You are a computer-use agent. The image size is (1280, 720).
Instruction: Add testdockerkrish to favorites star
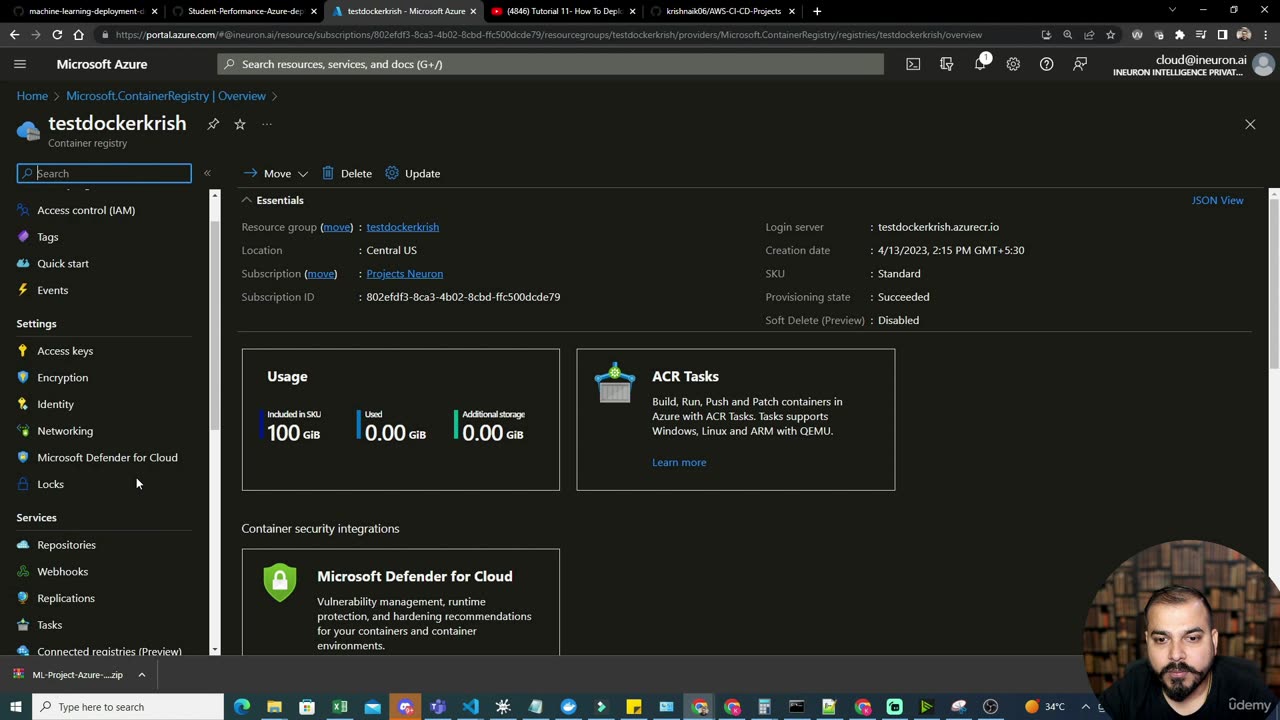click(240, 124)
